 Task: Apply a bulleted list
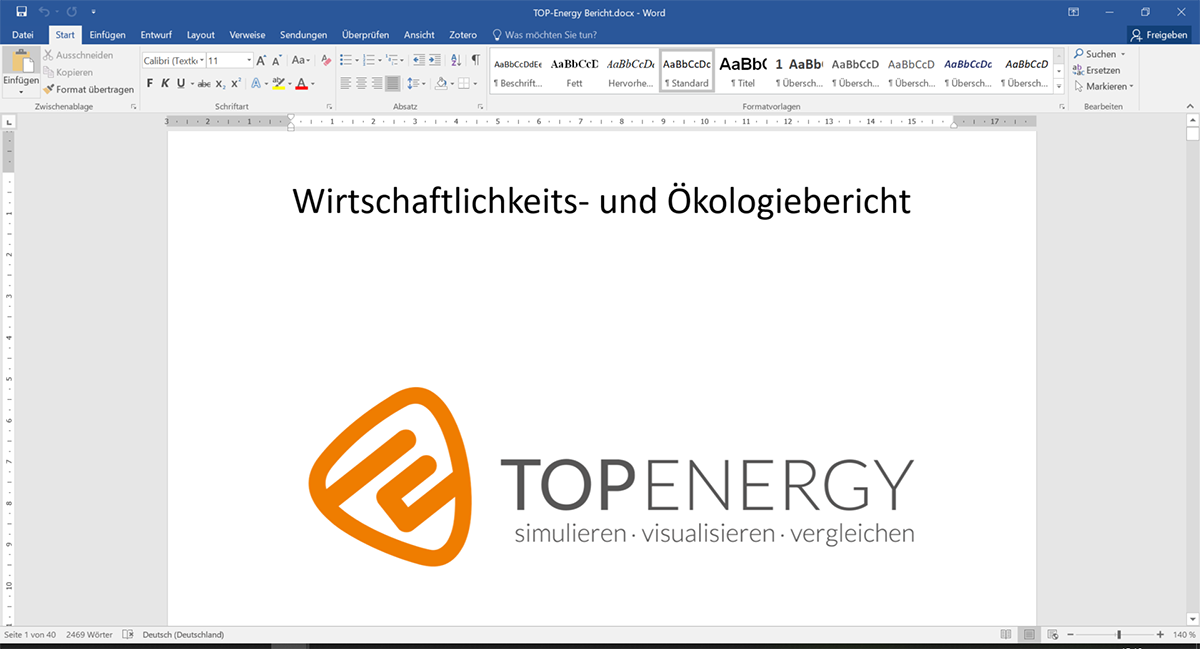click(345, 61)
